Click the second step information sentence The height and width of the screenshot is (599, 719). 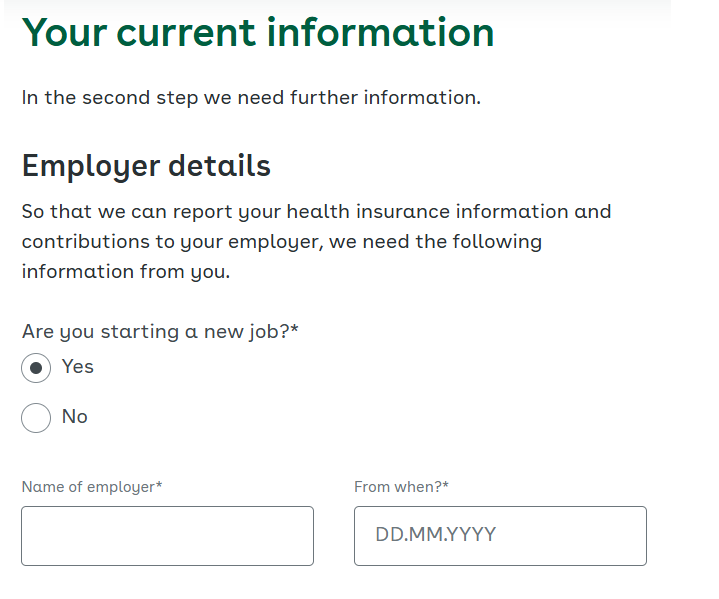(251, 98)
